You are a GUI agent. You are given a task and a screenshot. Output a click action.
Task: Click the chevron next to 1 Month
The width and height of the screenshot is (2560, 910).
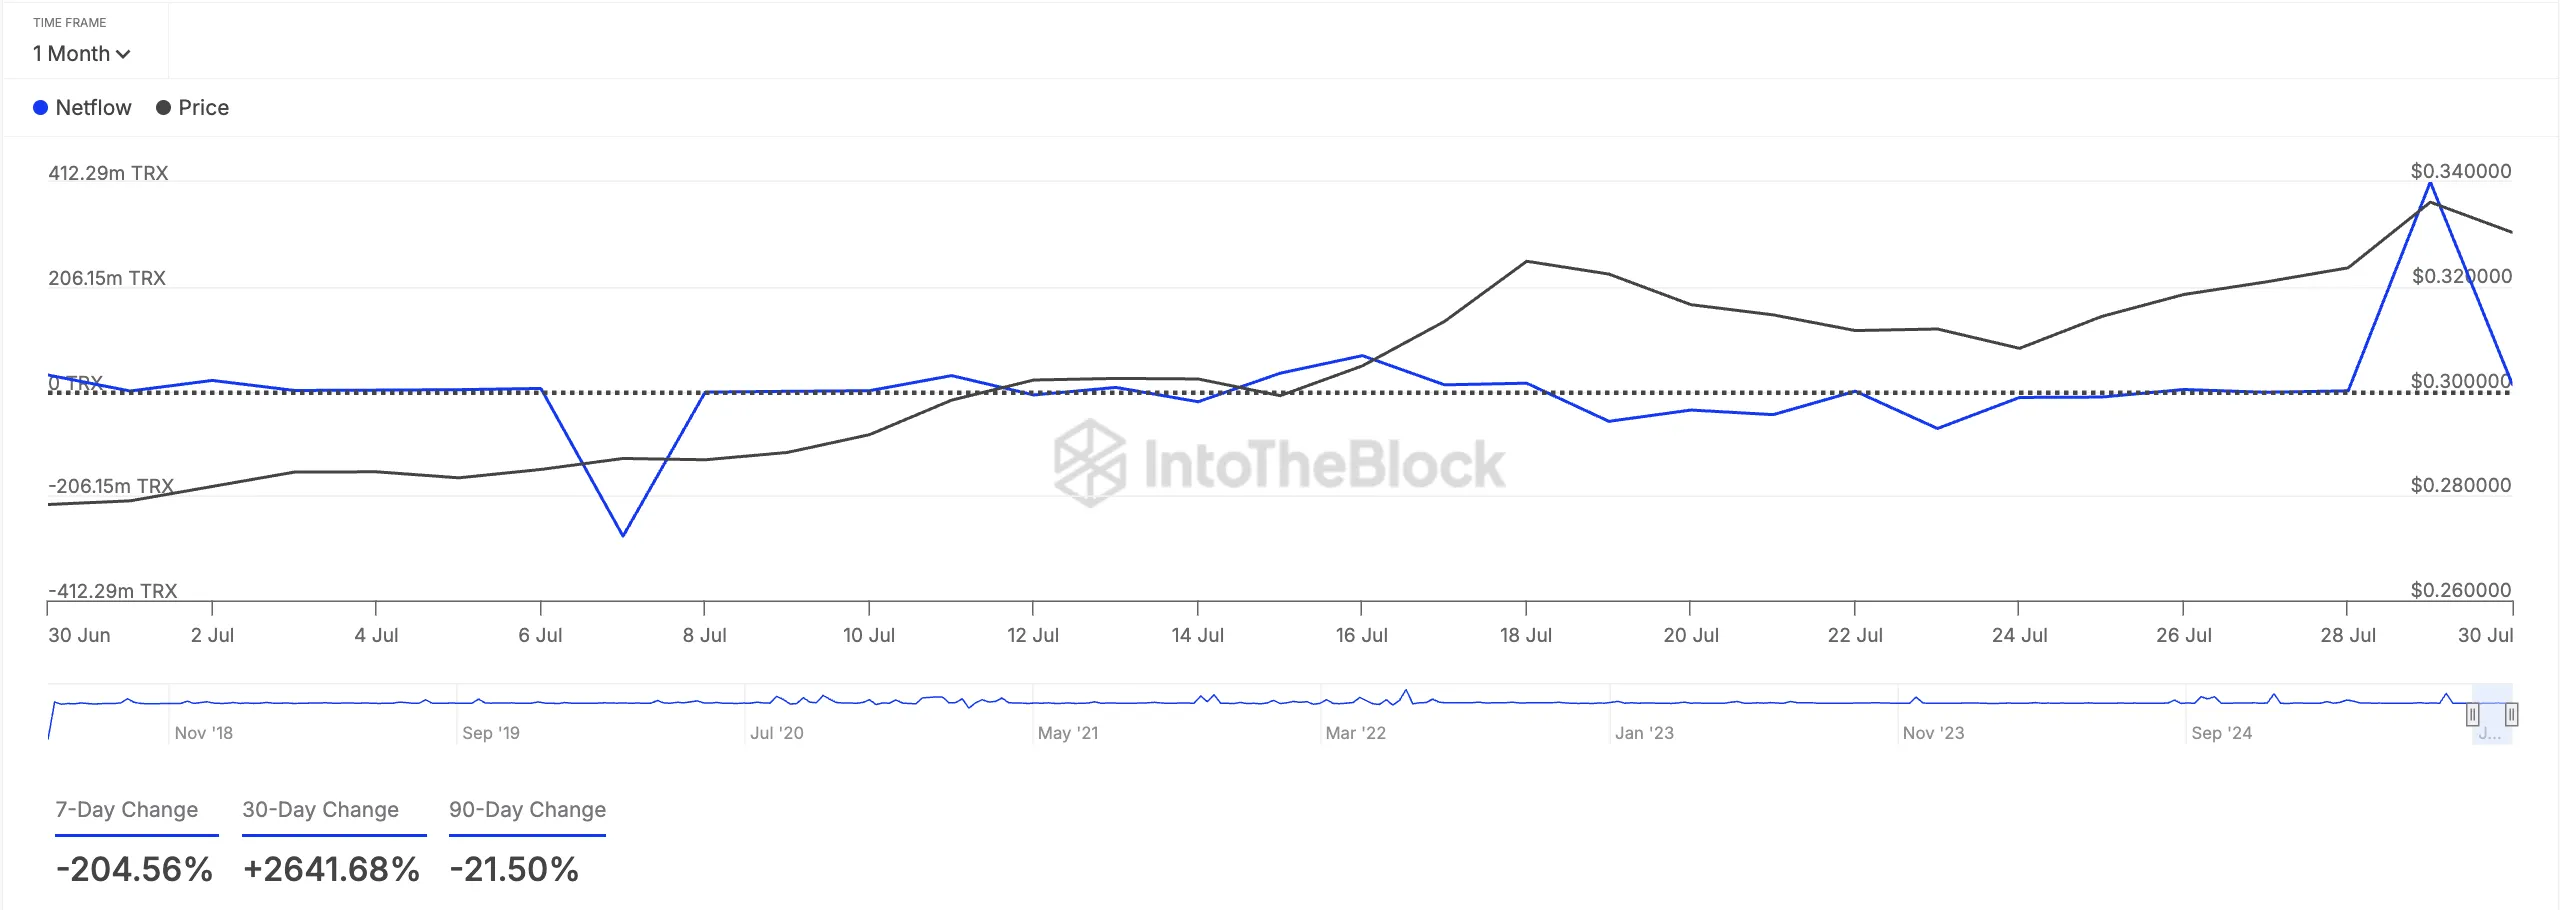pos(123,54)
